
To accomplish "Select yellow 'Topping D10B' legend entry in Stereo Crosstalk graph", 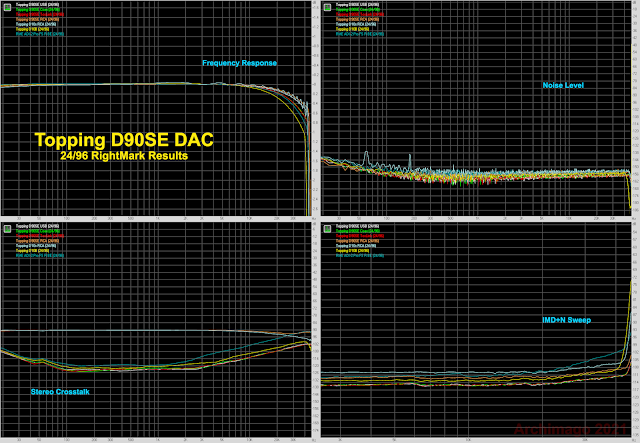I will pos(32,251).
